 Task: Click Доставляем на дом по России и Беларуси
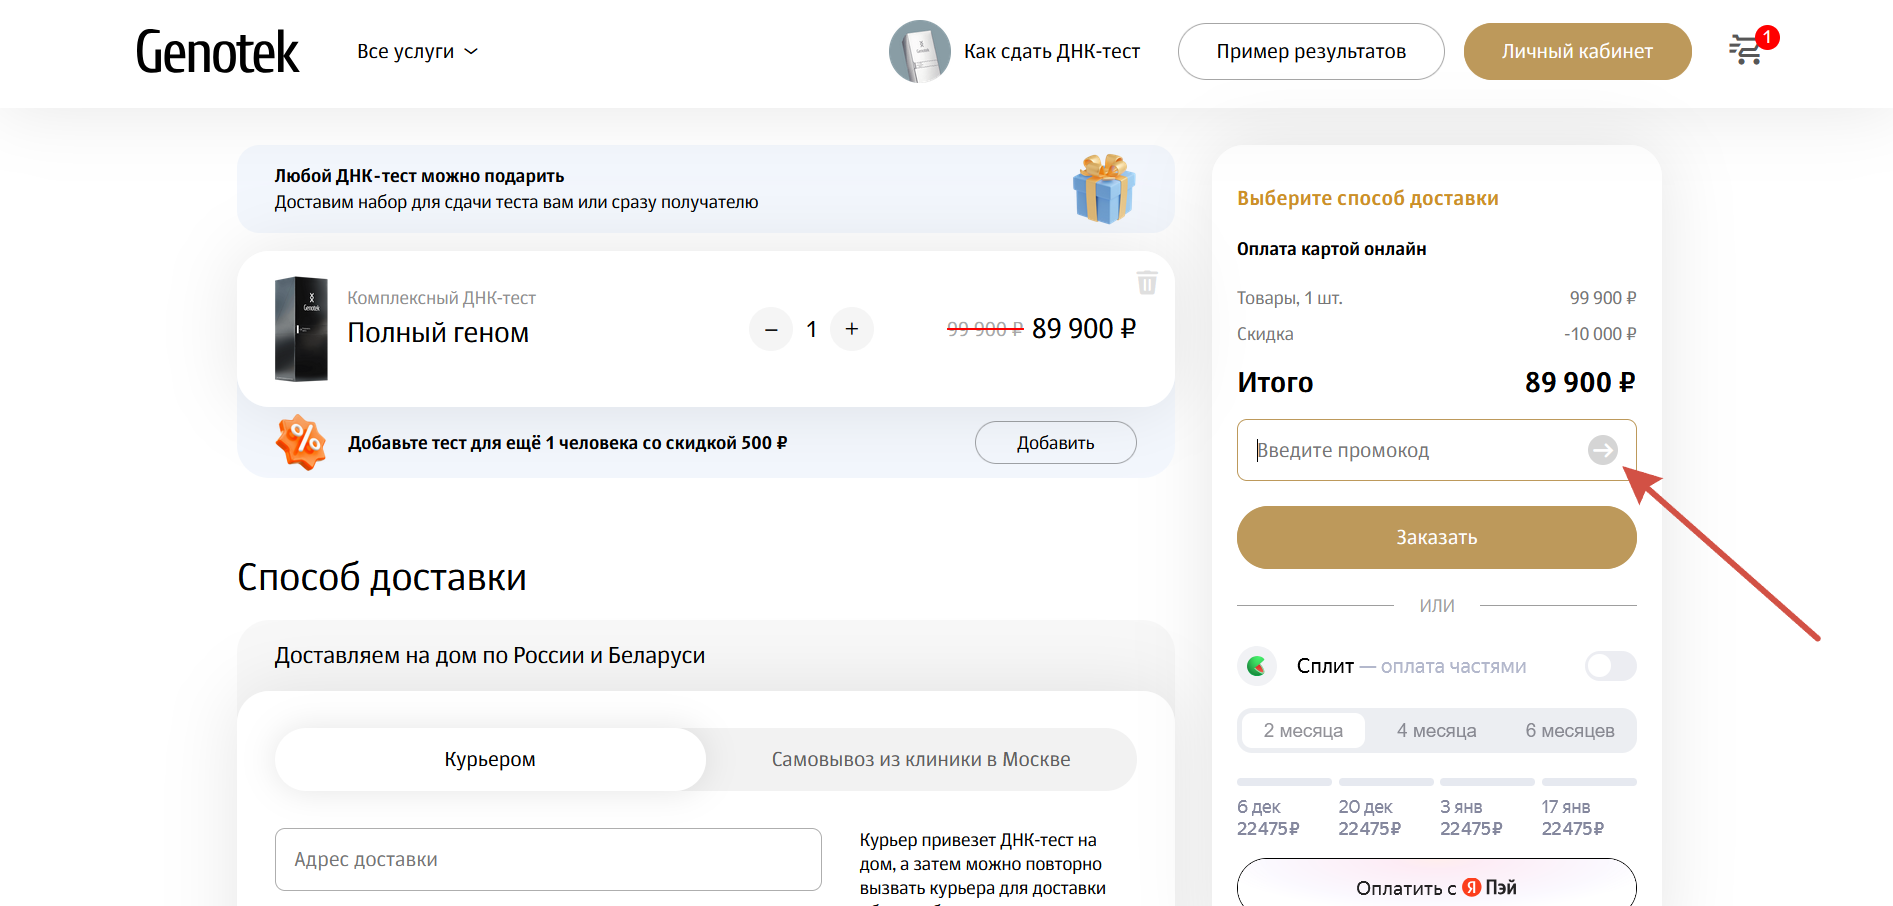click(490, 655)
